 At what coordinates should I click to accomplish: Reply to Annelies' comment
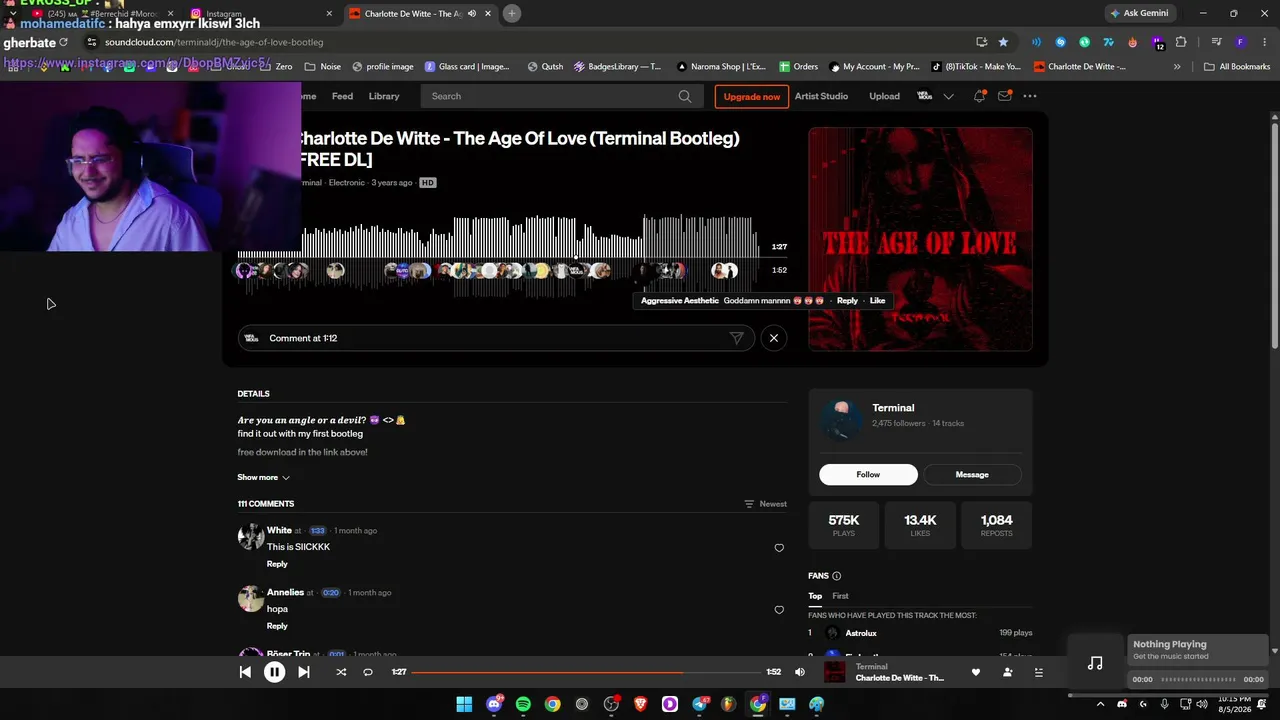tap(277, 626)
